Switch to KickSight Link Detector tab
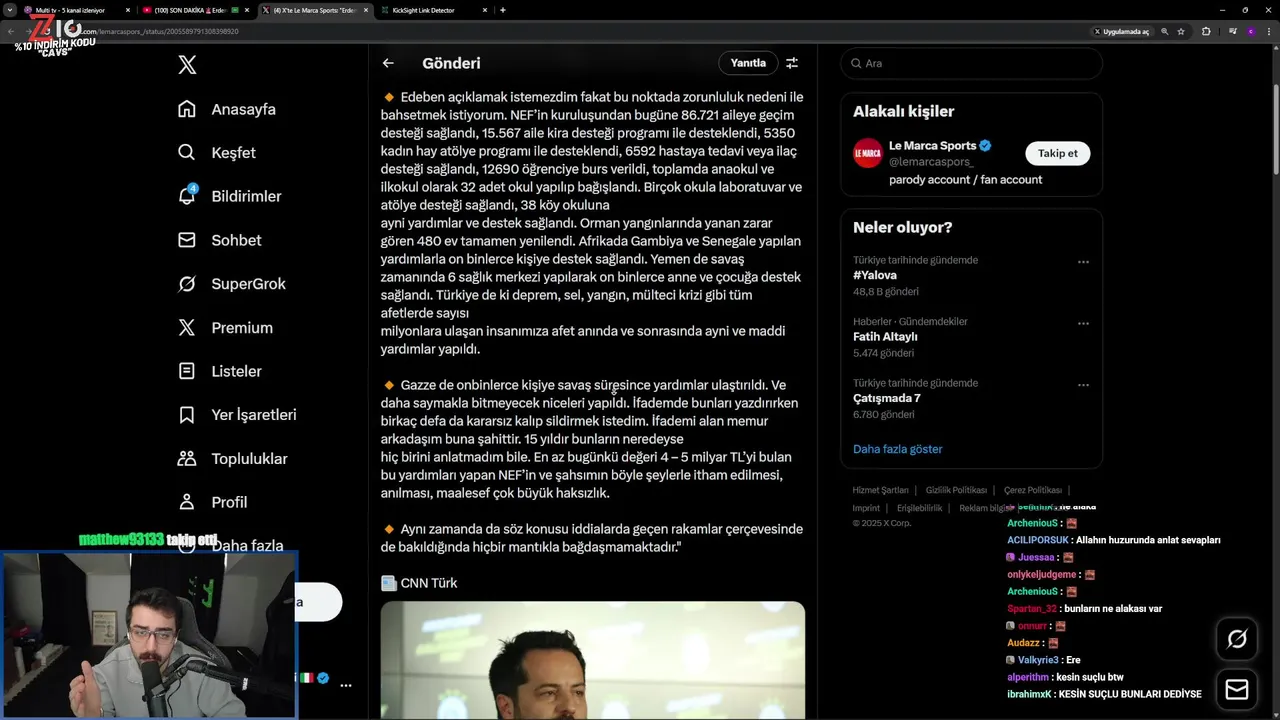This screenshot has width=1280, height=720. click(x=432, y=10)
